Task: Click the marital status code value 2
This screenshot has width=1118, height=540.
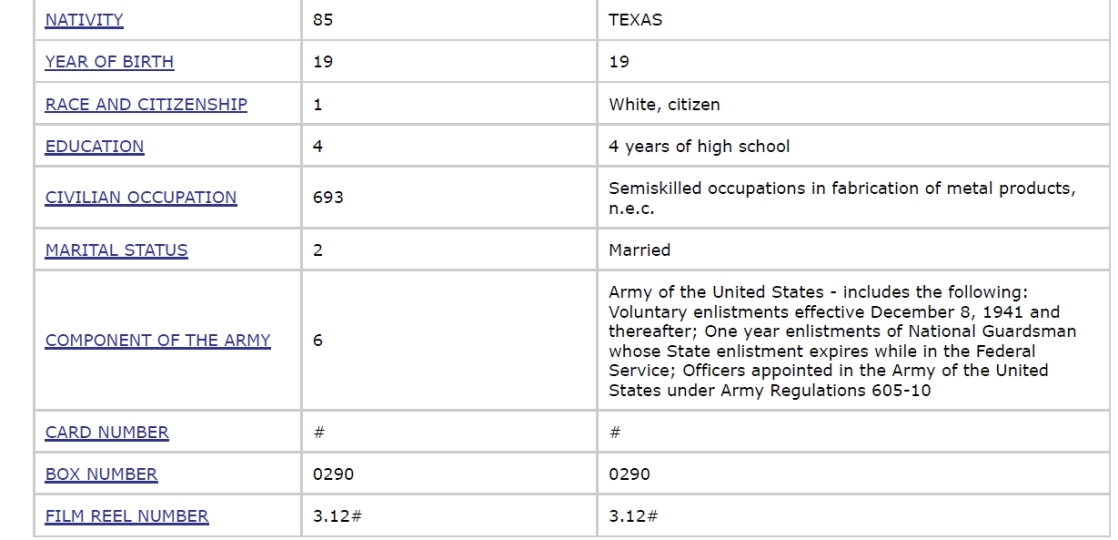Action: tap(318, 250)
